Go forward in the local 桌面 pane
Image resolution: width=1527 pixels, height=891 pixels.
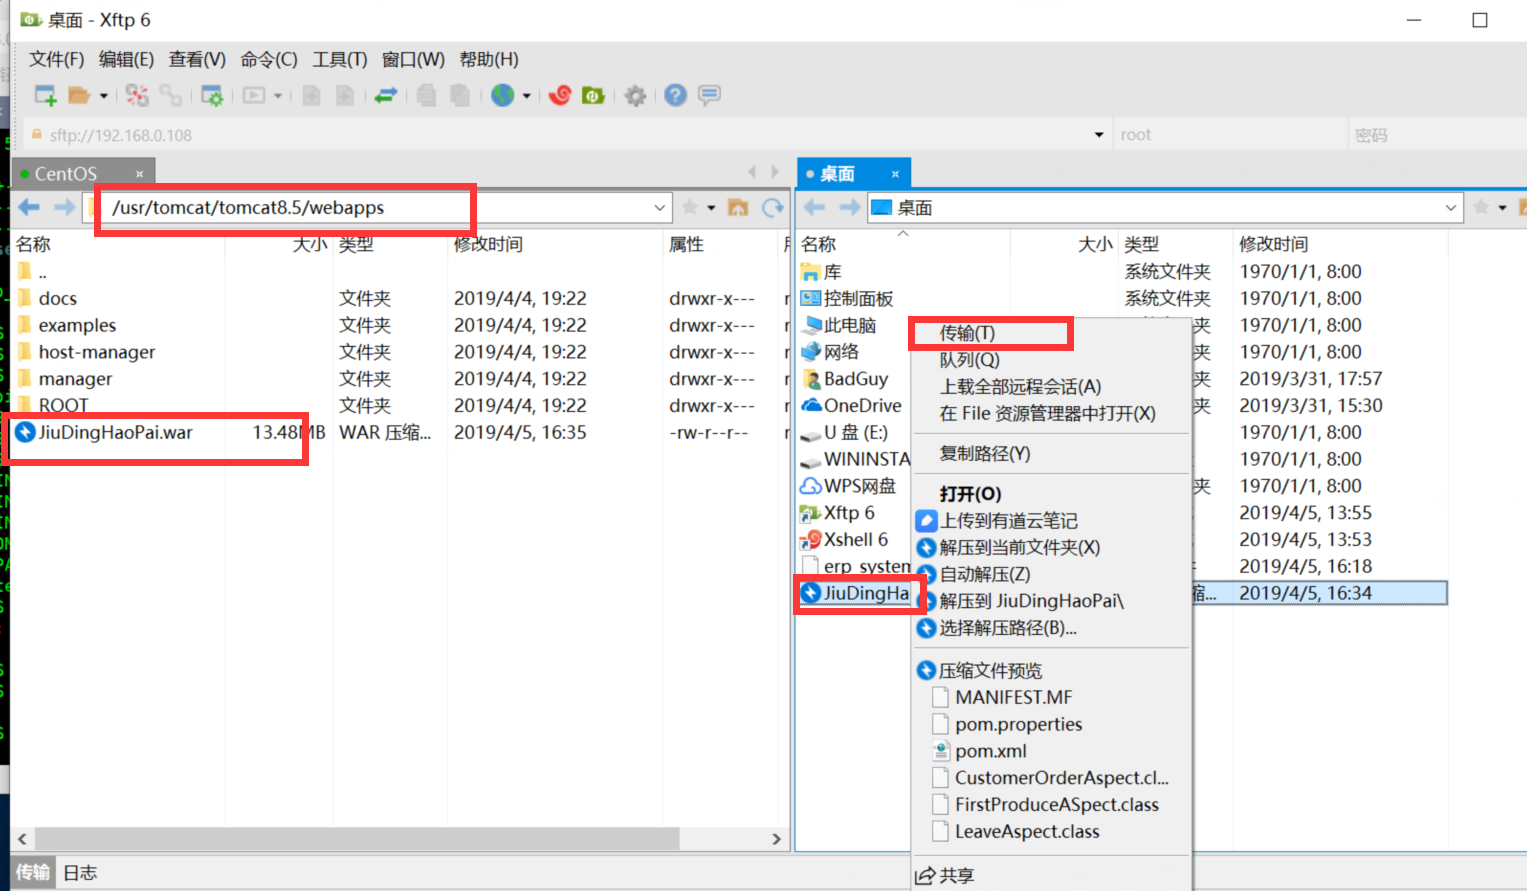[x=850, y=207]
